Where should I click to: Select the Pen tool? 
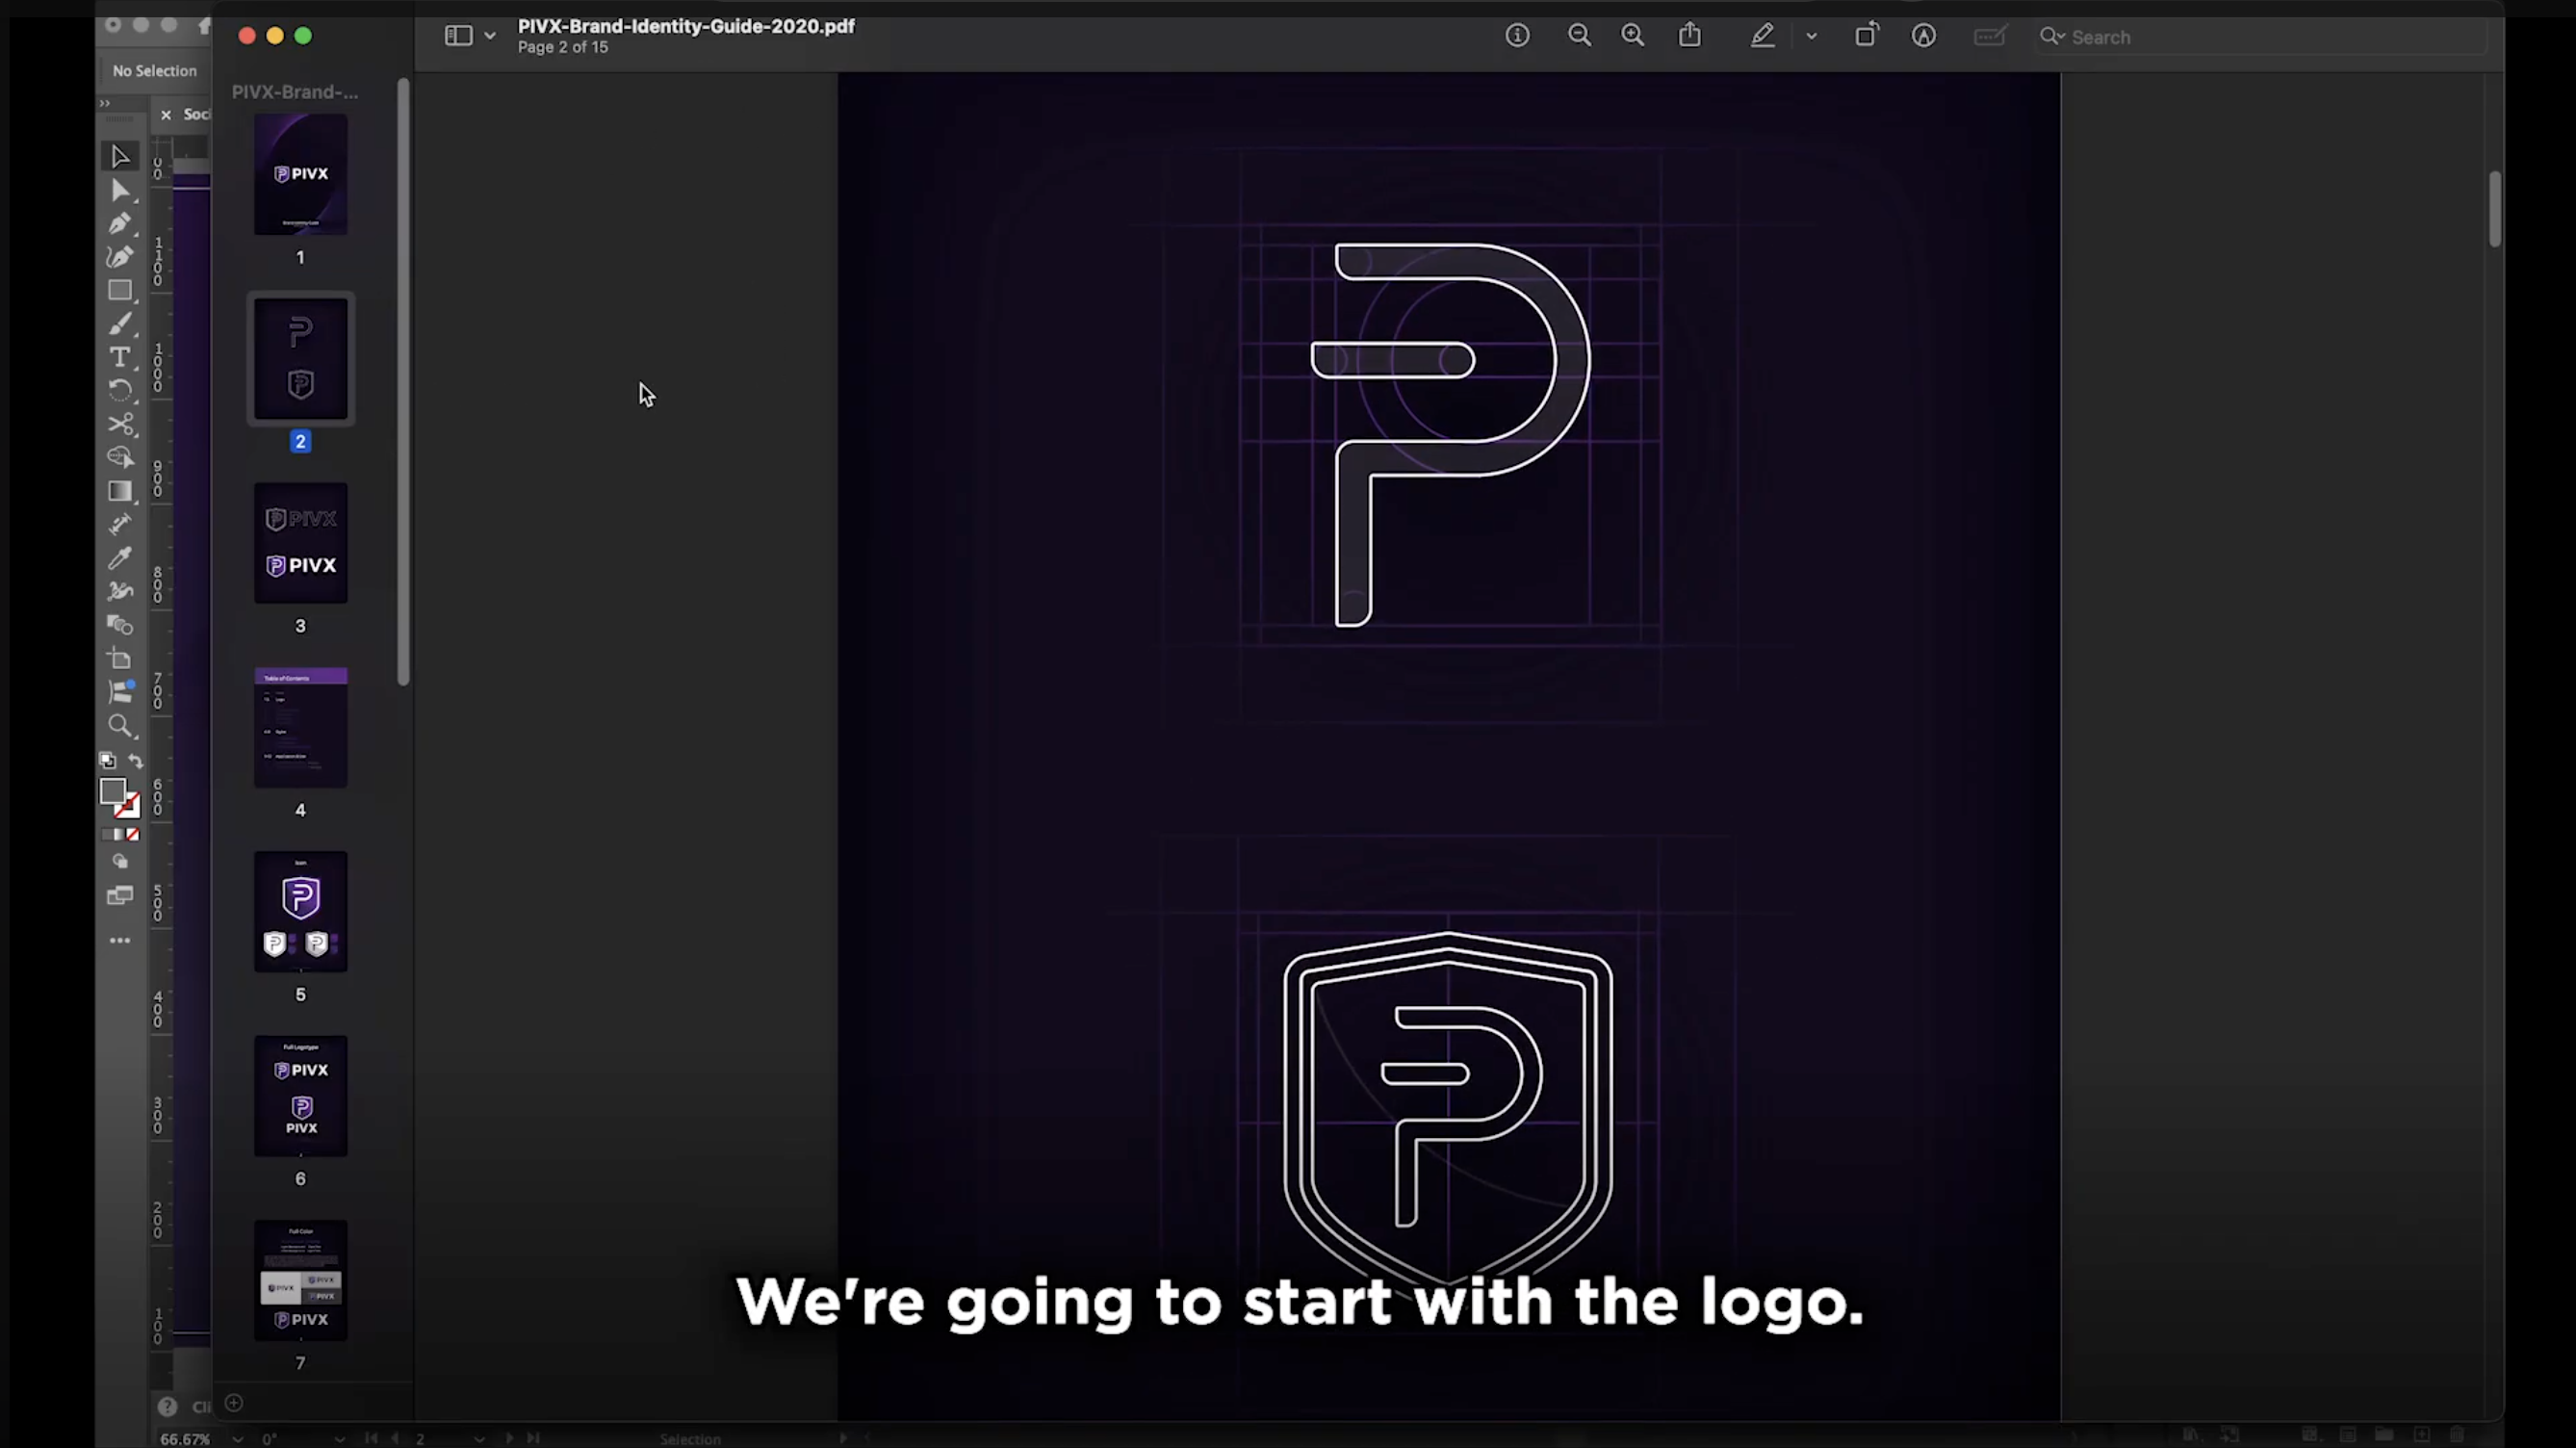120,225
